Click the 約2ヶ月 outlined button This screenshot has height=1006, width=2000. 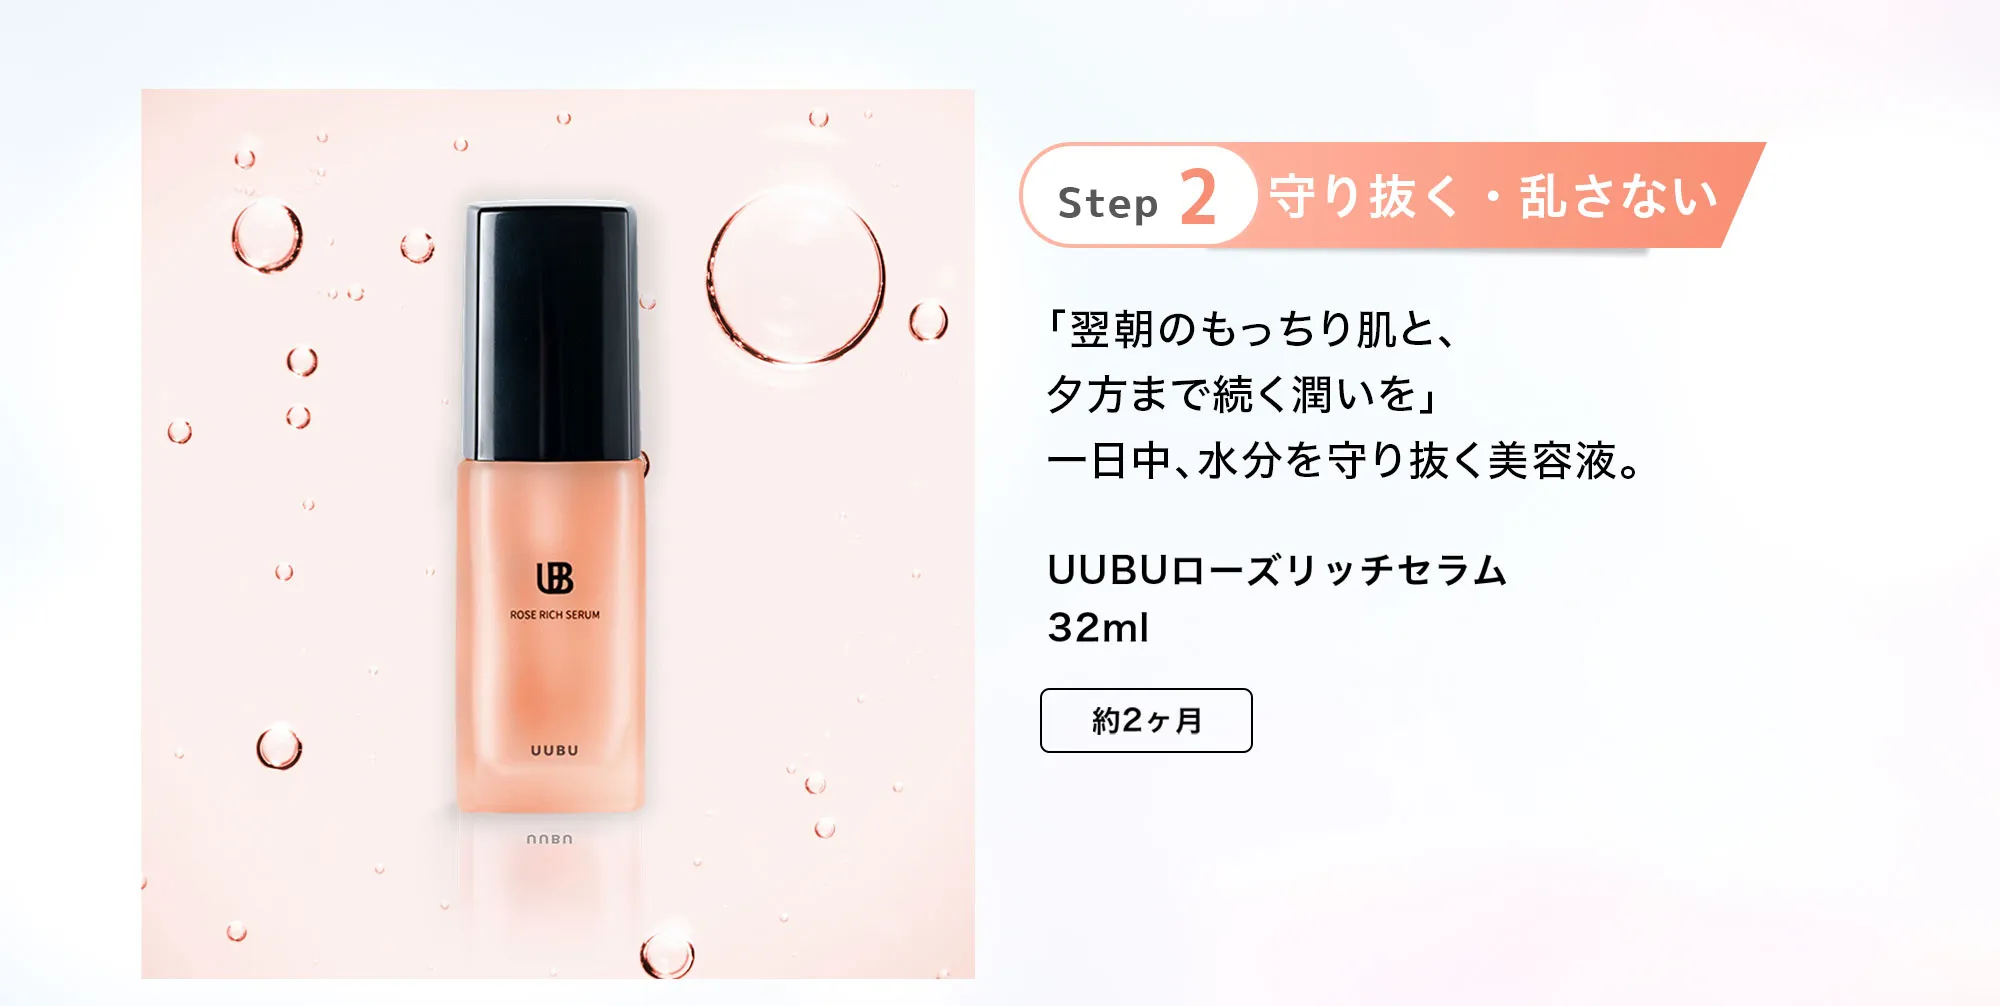pos(1146,720)
